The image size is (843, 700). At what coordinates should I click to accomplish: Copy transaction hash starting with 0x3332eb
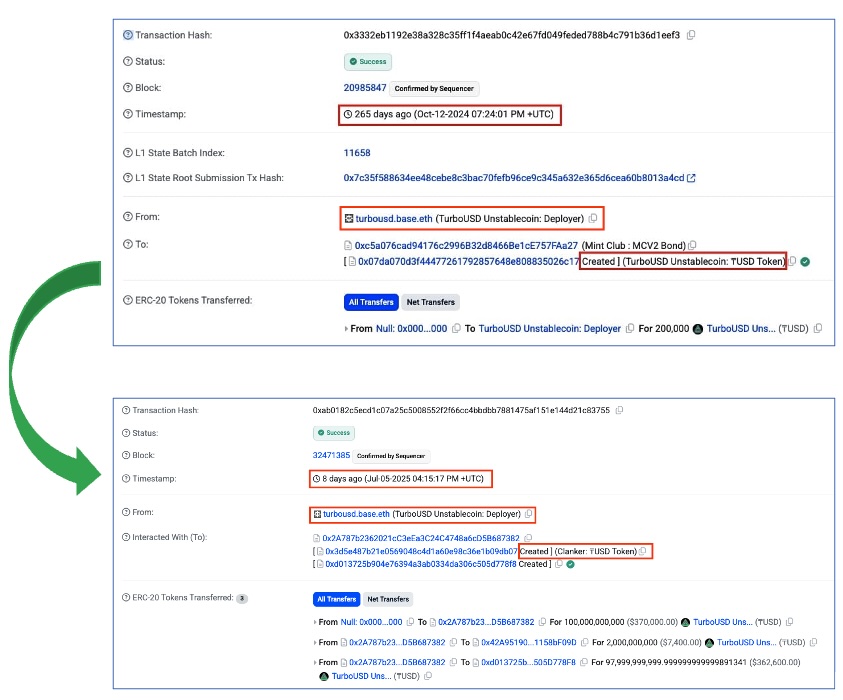tap(691, 35)
